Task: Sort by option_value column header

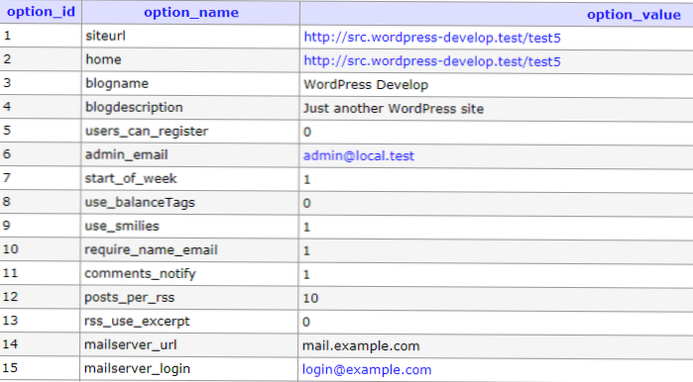Action: click(x=633, y=15)
